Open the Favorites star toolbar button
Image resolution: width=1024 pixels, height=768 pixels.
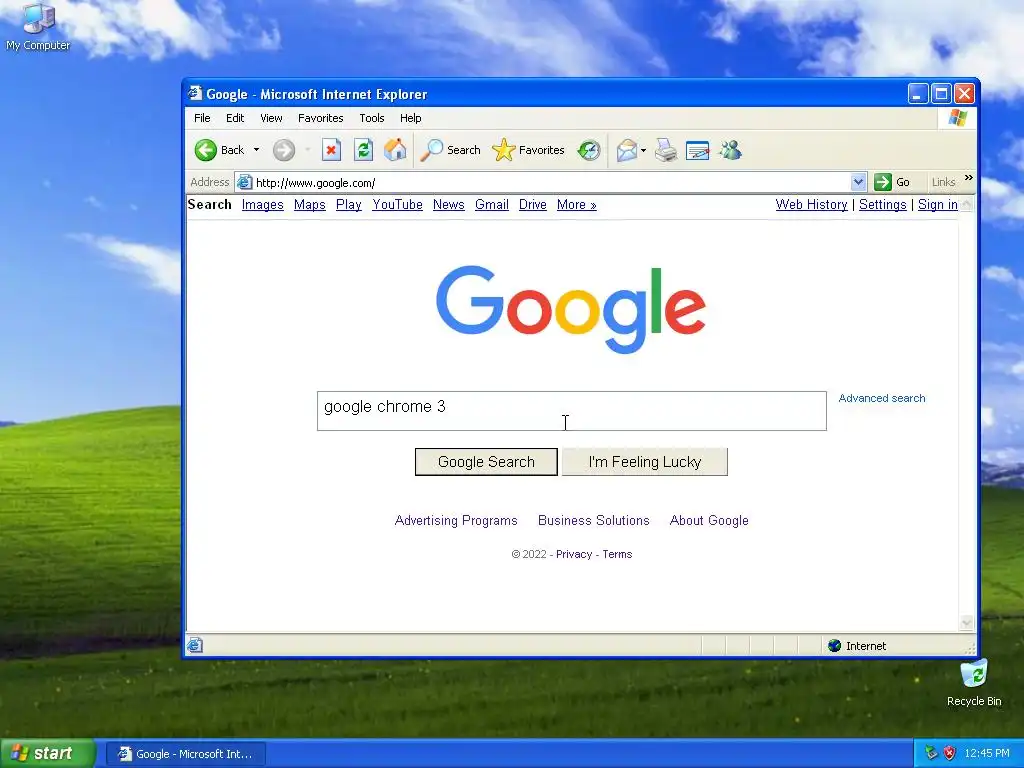[x=528, y=150]
